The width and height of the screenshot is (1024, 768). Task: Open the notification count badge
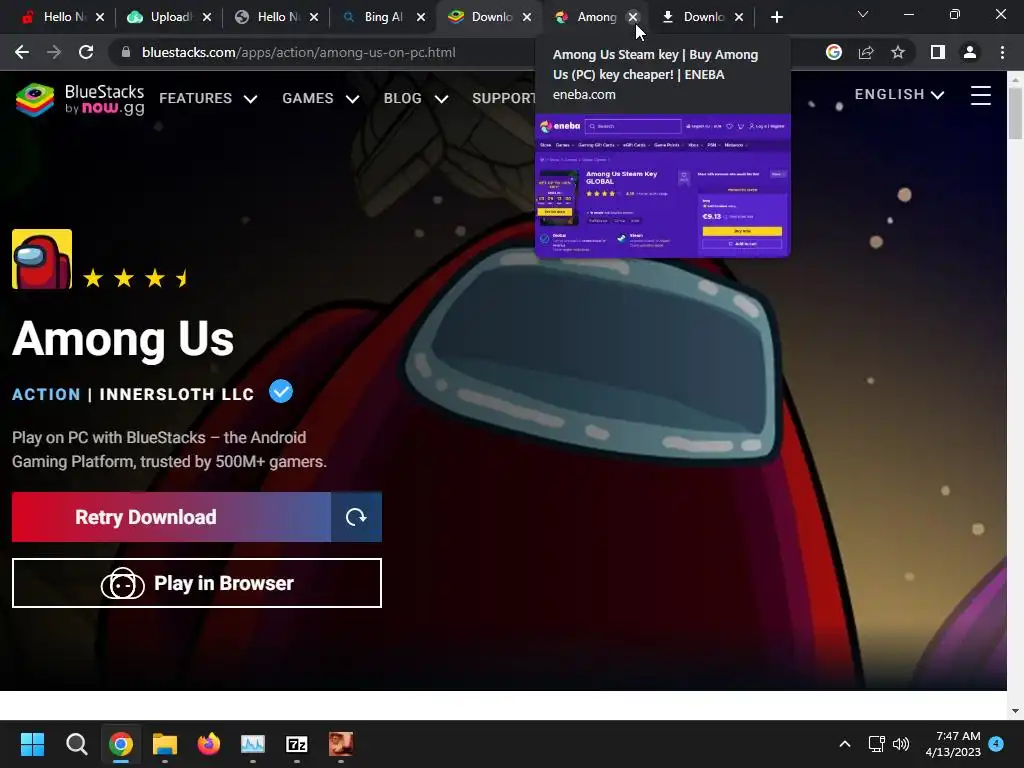(996, 744)
